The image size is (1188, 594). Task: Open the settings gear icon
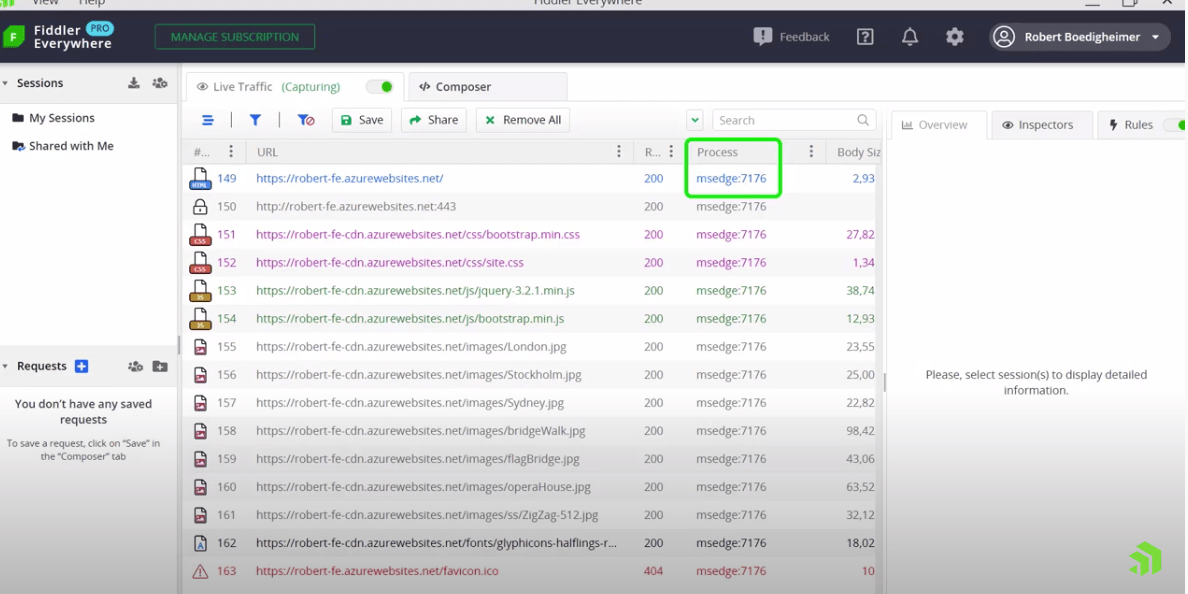(955, 36)
